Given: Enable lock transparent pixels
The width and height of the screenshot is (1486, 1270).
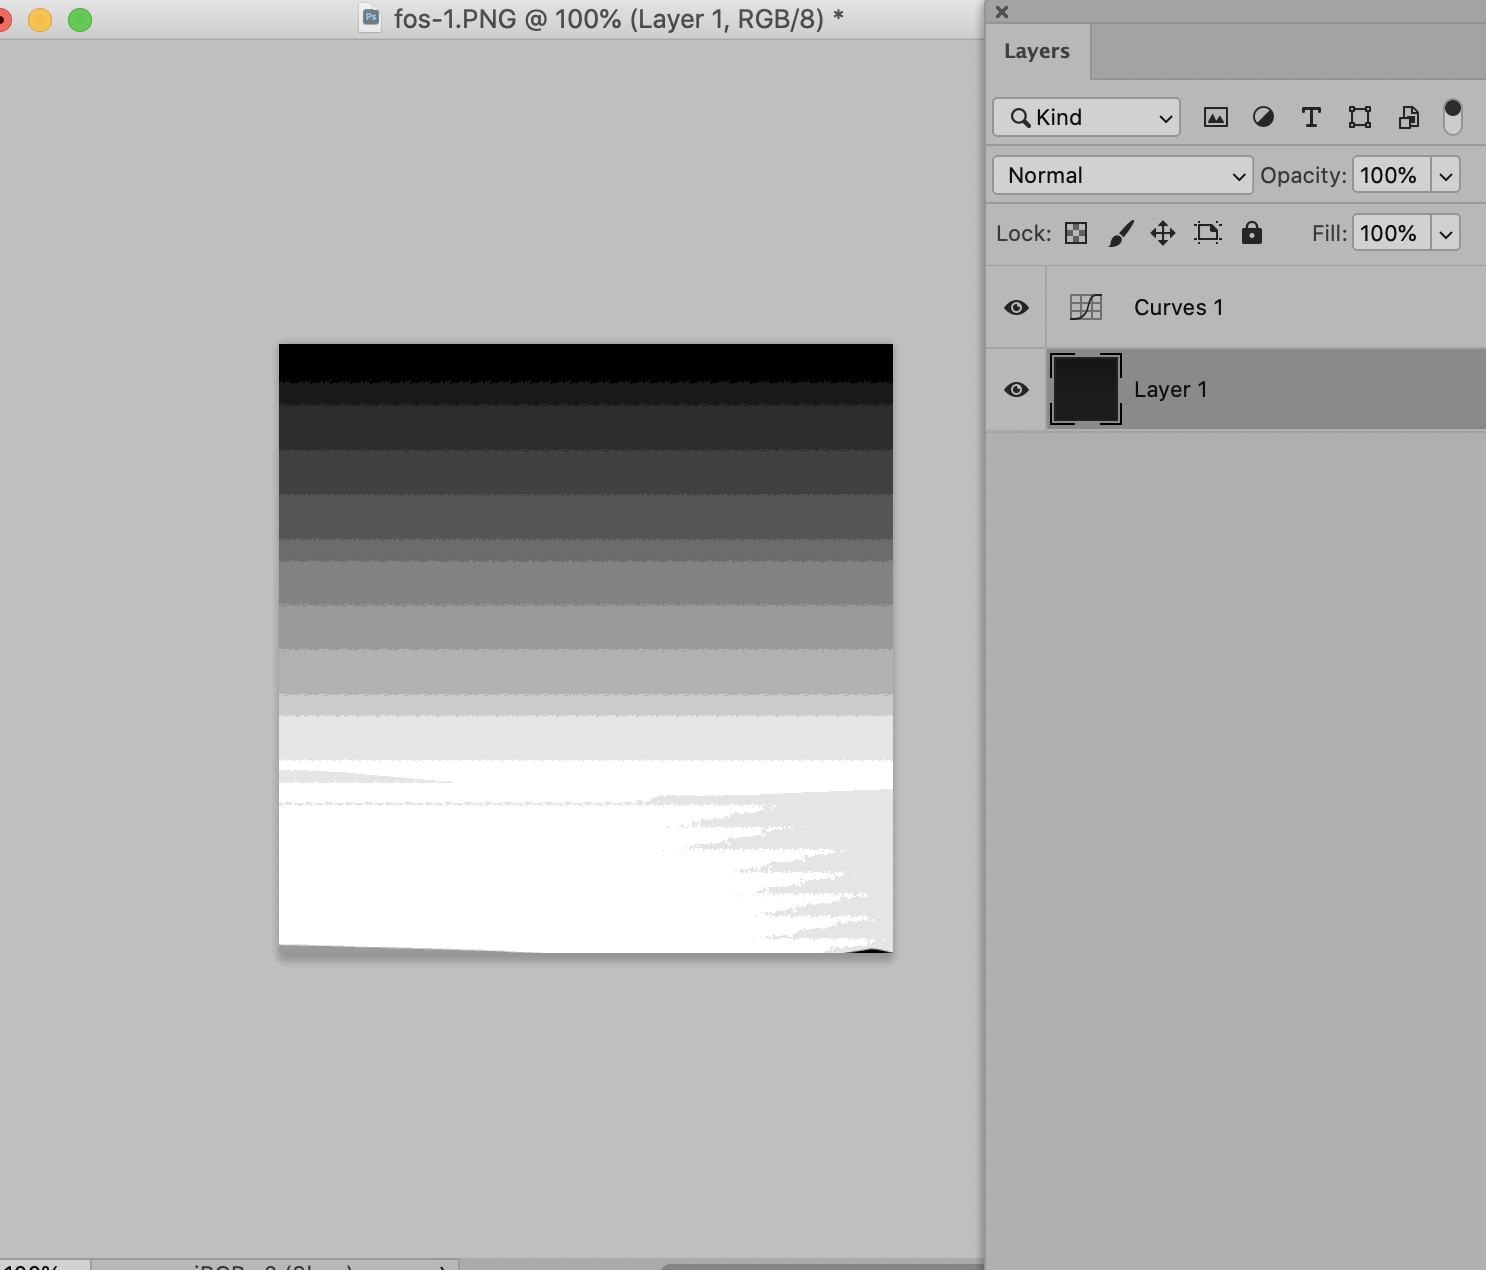Looking at the screenshot, I should point(1076,232).
